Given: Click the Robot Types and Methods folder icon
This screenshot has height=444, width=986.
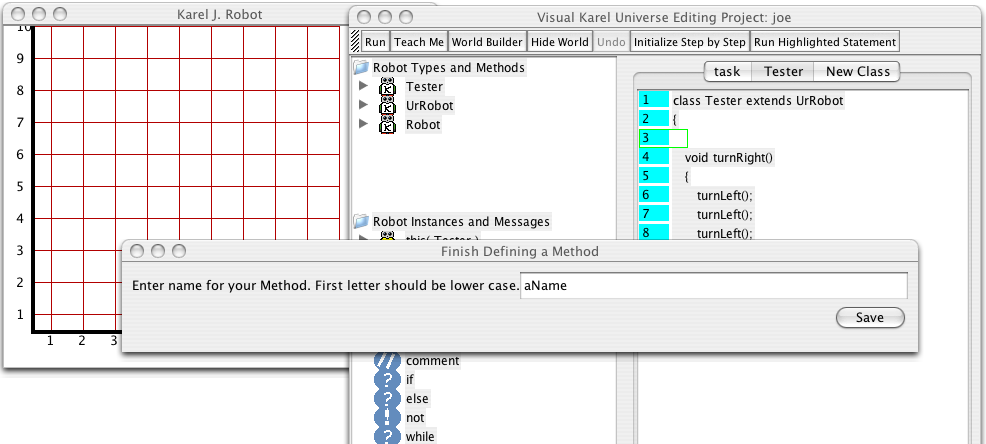Looking at the screenshot, I should pos(361,68).
